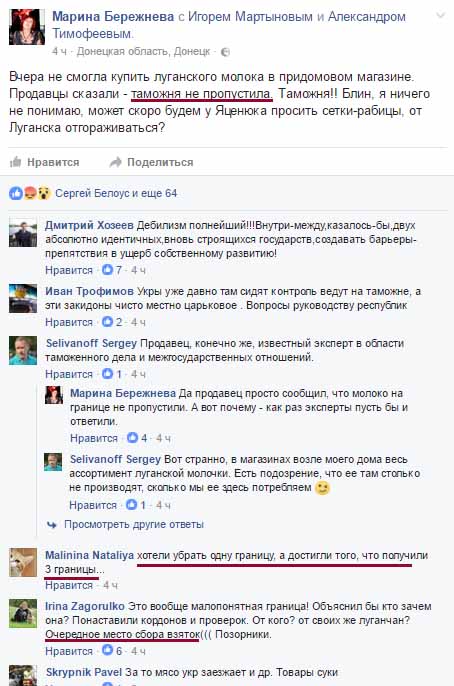
Task: Click the Share arrow icon under the post
Action: pos(115,162)
